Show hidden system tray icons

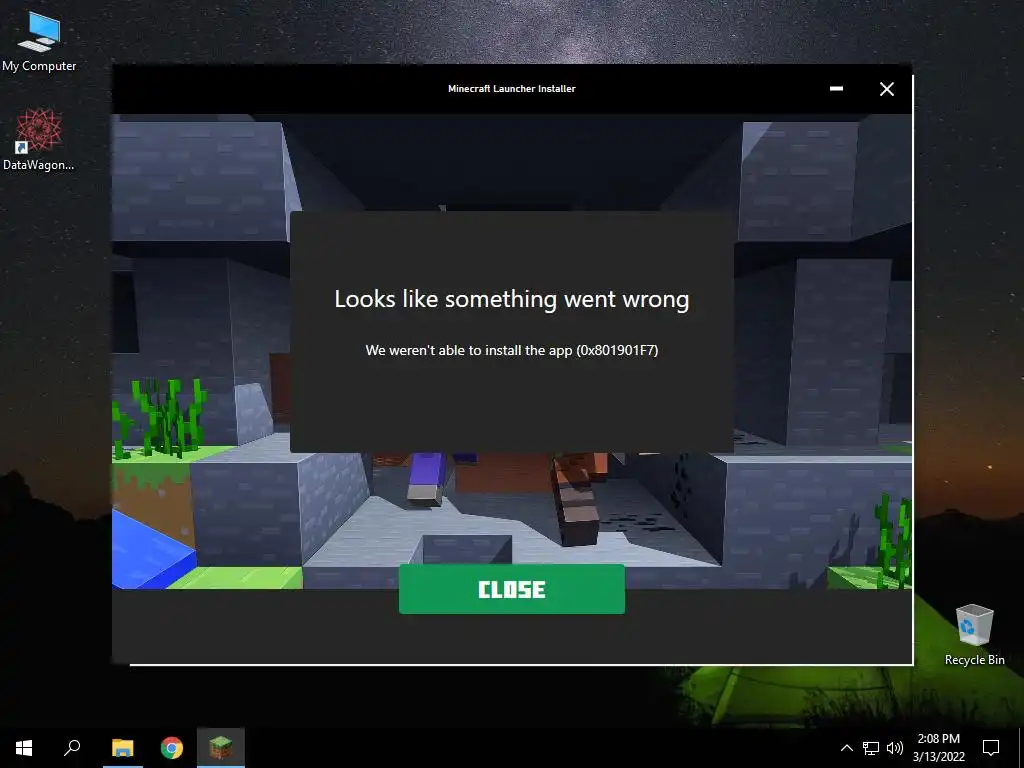click(x=846, y=748)
